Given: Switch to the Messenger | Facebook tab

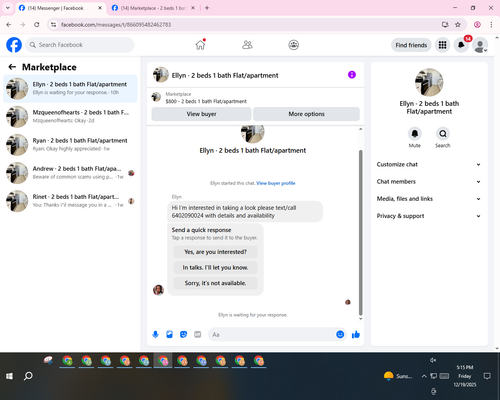Looking at the screenshot, I should 60,8.
